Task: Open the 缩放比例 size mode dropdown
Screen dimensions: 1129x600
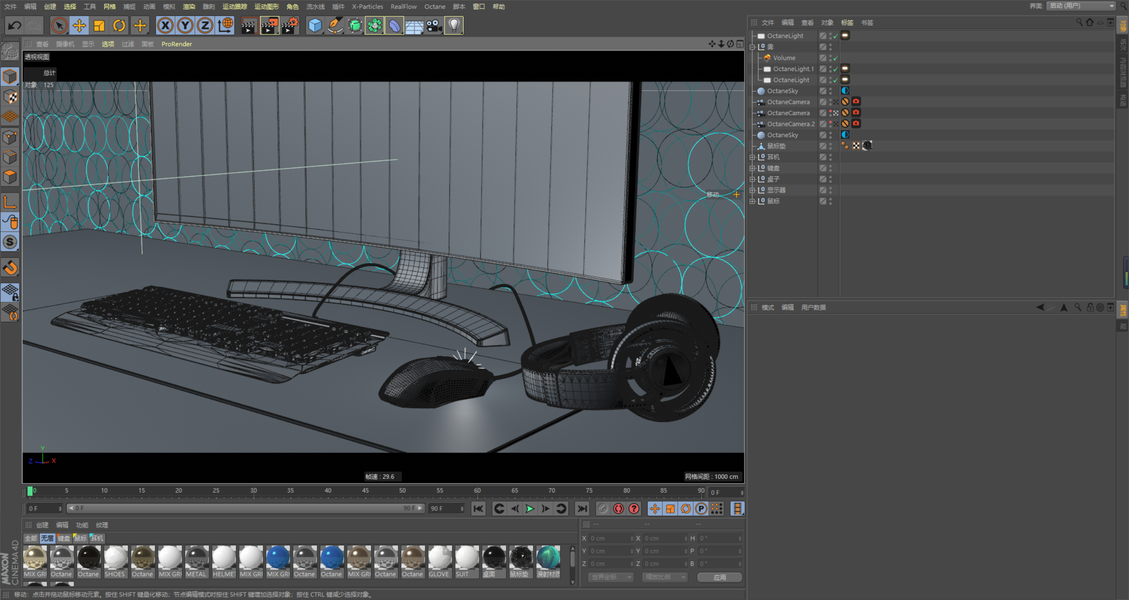Action: (x=665, y=577)
